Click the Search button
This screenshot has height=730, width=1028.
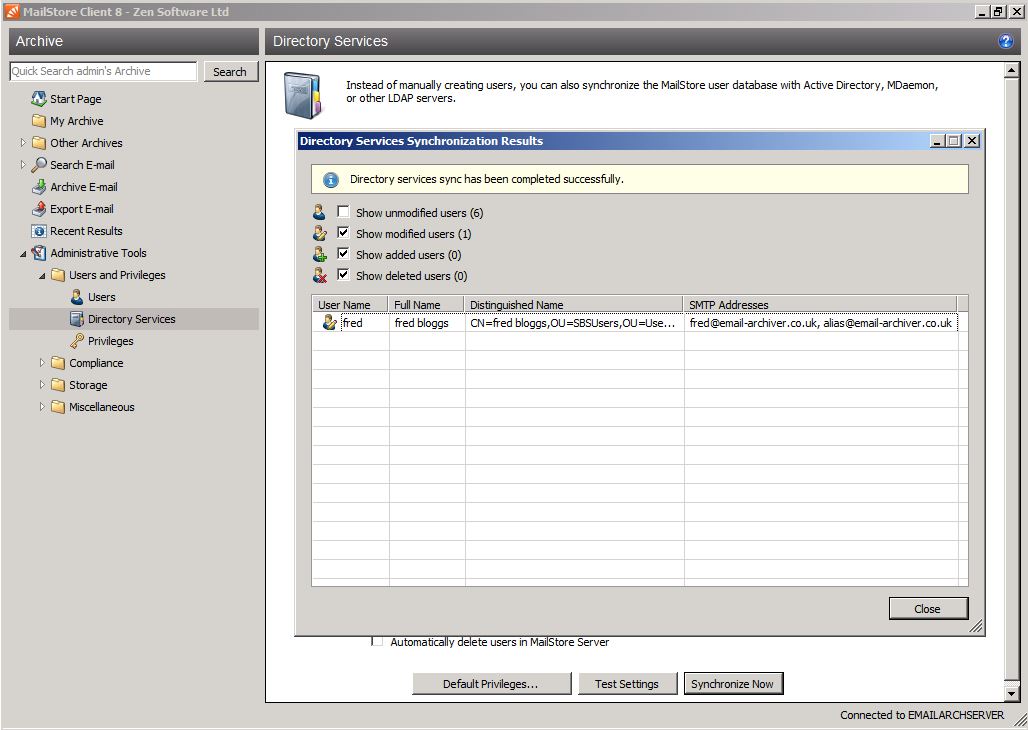pos(229,71)
